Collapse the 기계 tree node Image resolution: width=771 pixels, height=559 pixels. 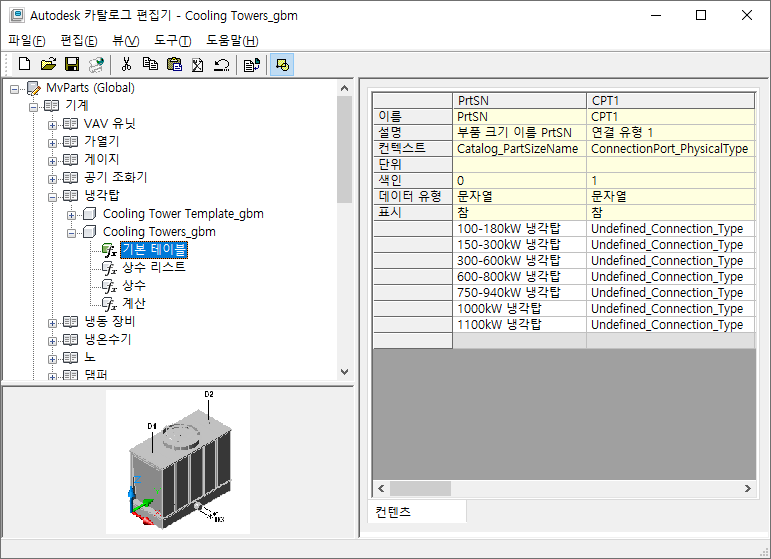pyautogui.click(x=33, y=107)
